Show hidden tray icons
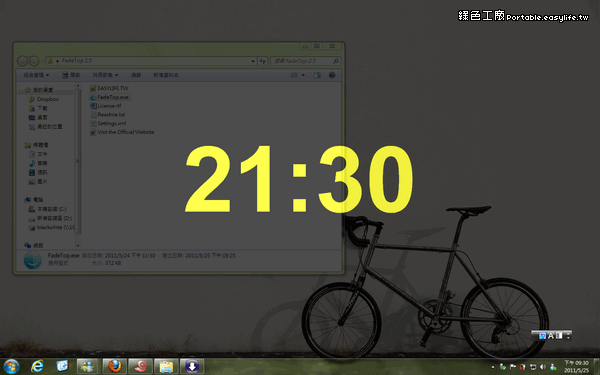Viewport: 600px width, 375px height. click(x=493, y=367)
